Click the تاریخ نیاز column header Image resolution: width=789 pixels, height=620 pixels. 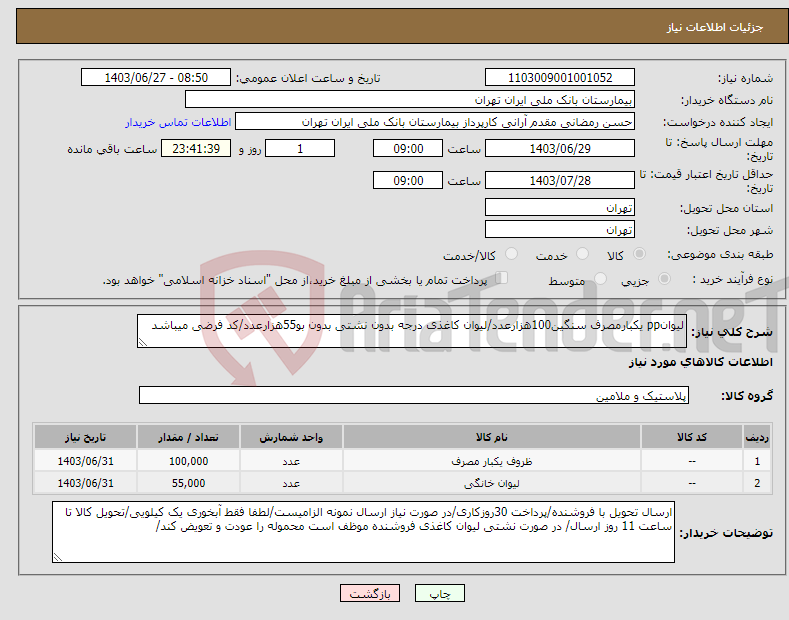click(x=85, y=437)
